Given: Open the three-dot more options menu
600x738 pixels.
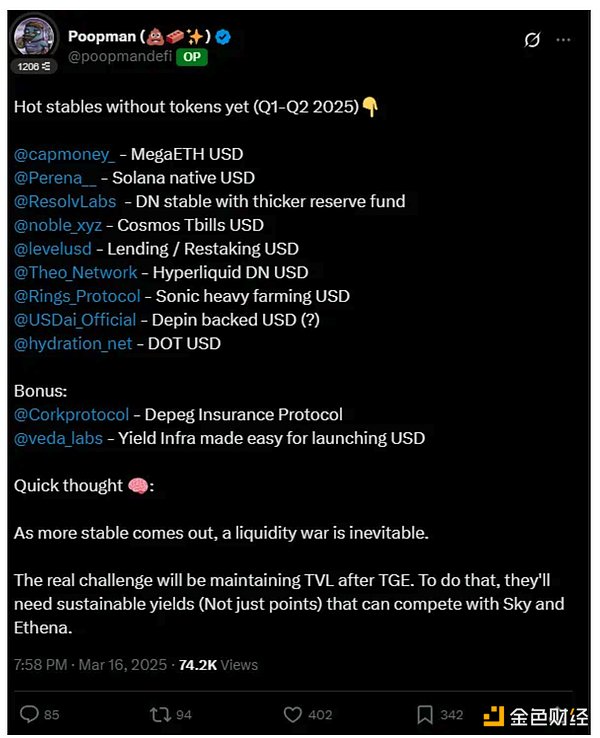Looking at the screenshot, I should pyautogui.click(x=564, y=40).
